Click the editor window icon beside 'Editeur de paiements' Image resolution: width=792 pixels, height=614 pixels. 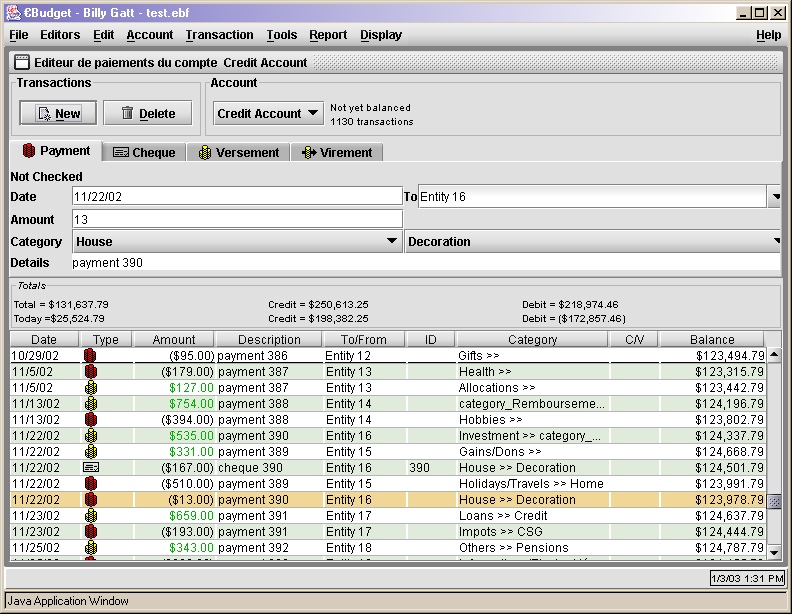click(x=21, y=62)
